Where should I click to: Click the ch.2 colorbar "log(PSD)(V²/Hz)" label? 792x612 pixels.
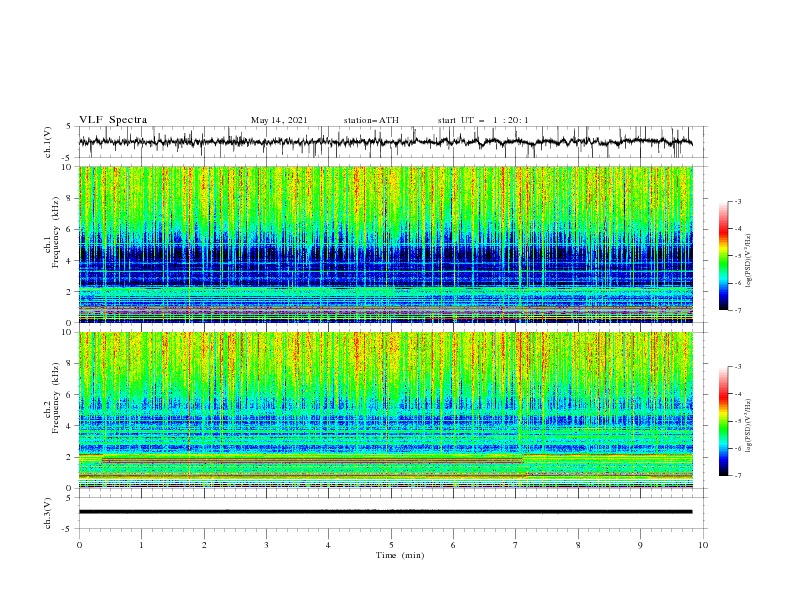click(748, 426)
